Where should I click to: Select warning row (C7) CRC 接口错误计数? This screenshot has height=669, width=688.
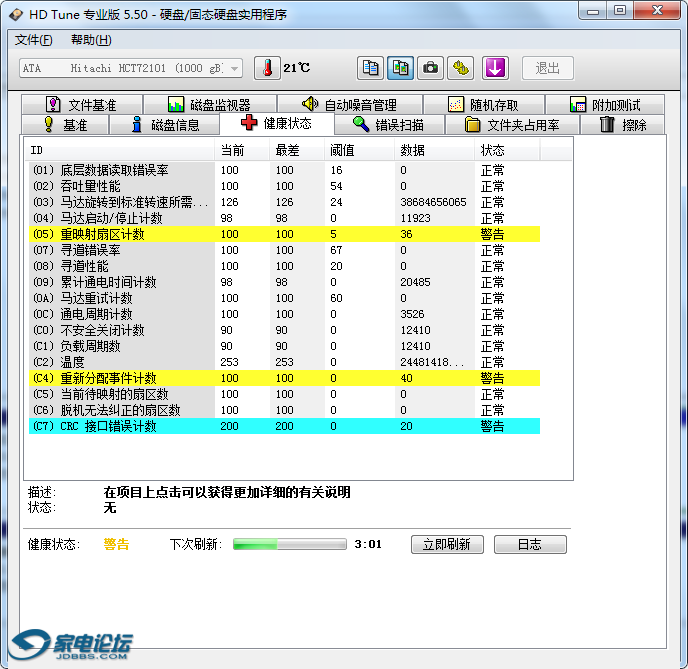pos(284,426)
